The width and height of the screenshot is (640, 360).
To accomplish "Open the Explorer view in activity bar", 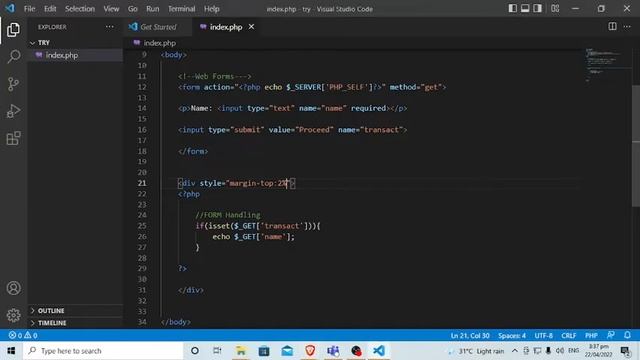I will point(13,30).
